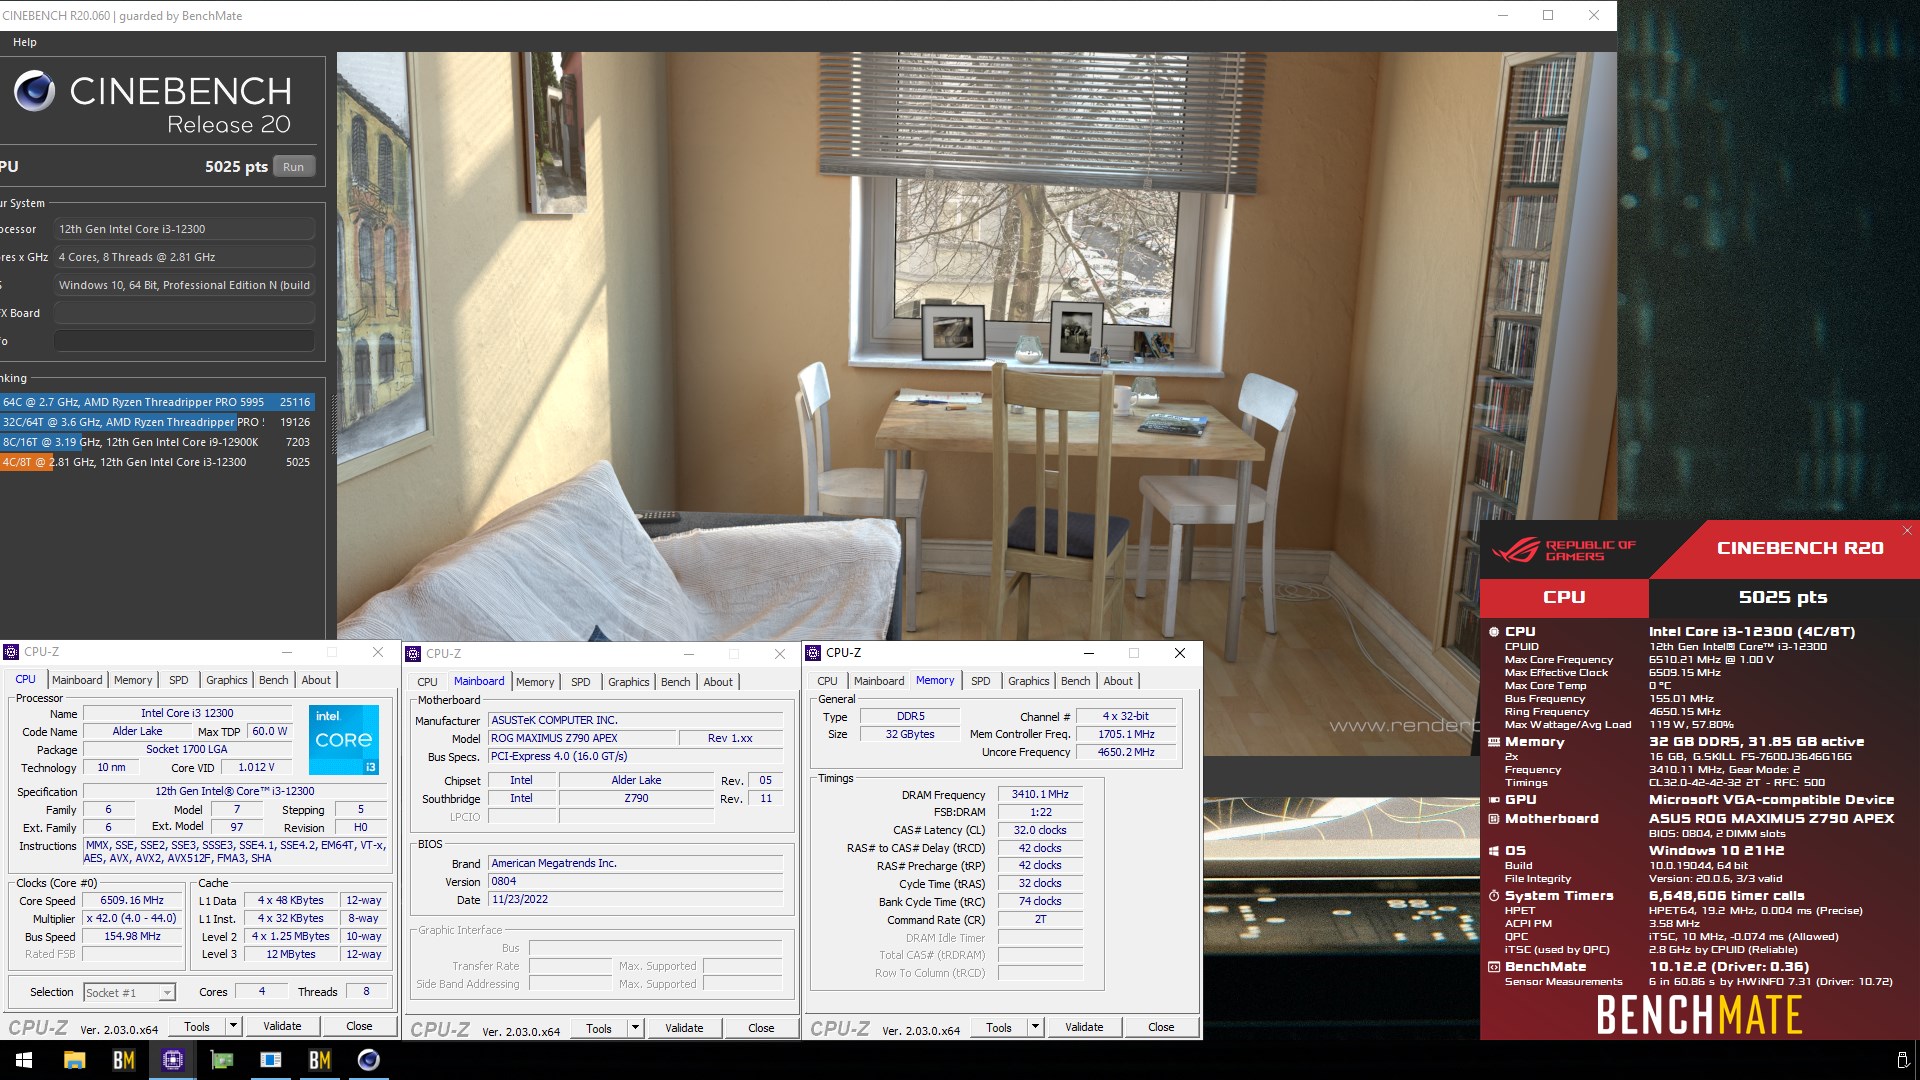Viewport: 1920px width, 1080px height.
Task: Click Tools button in leftmost CPU-Z window
Action: click(x=197, y=1026)
